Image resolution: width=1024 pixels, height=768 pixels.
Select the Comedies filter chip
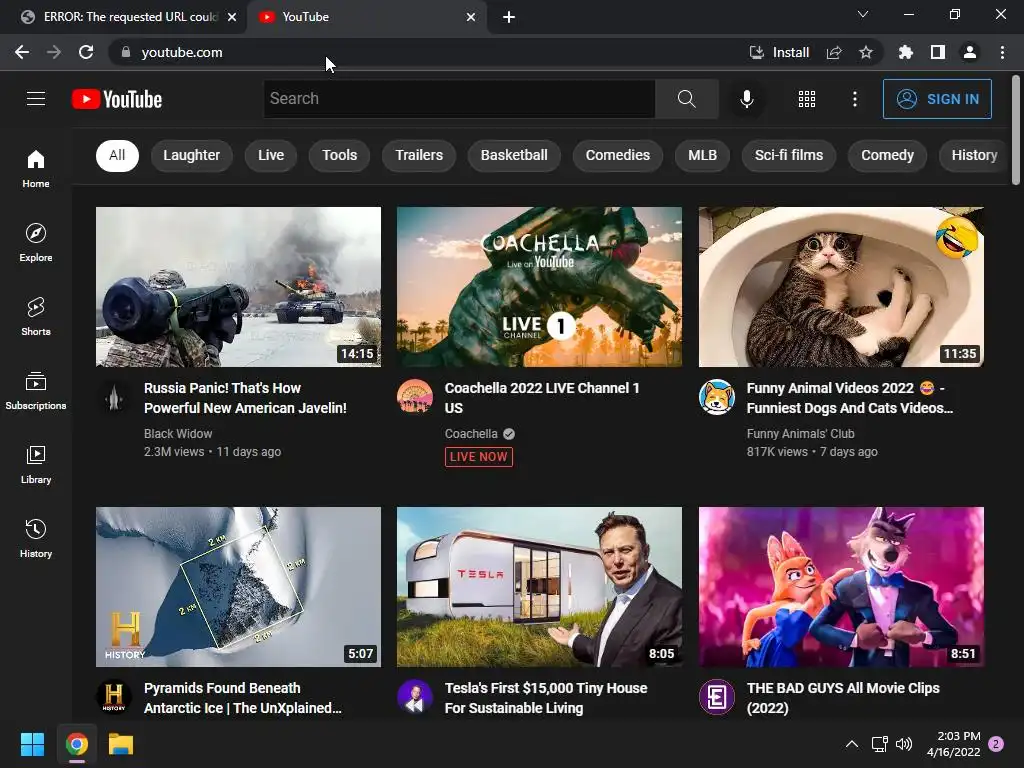point(618,155)
